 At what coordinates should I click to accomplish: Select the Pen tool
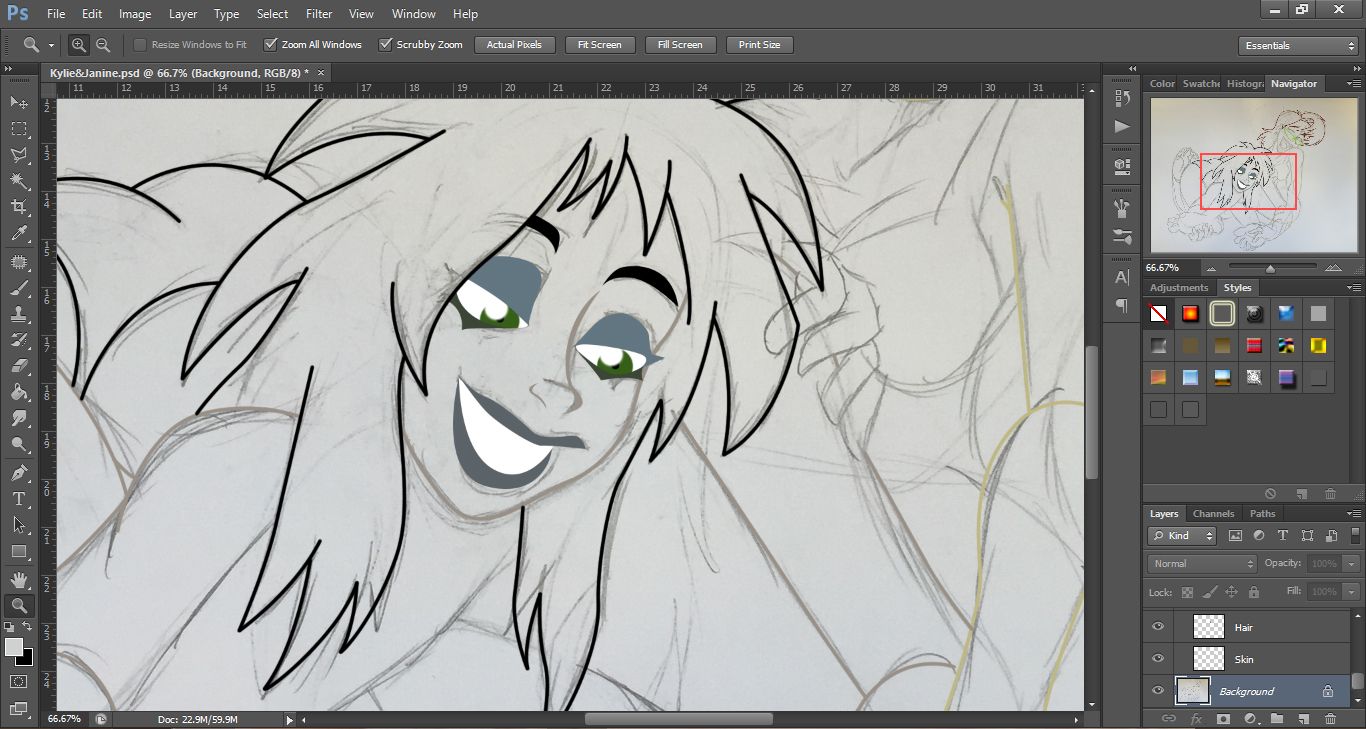18,472
